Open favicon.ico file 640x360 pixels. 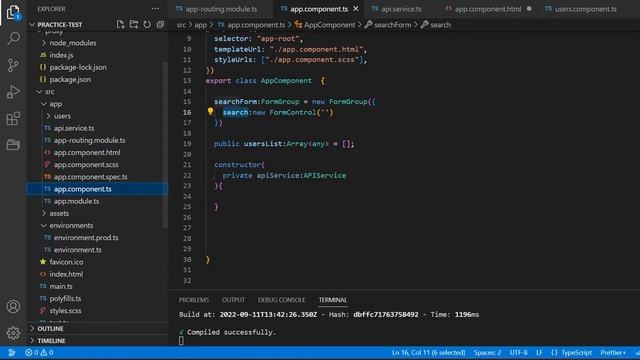coord(66,262)
